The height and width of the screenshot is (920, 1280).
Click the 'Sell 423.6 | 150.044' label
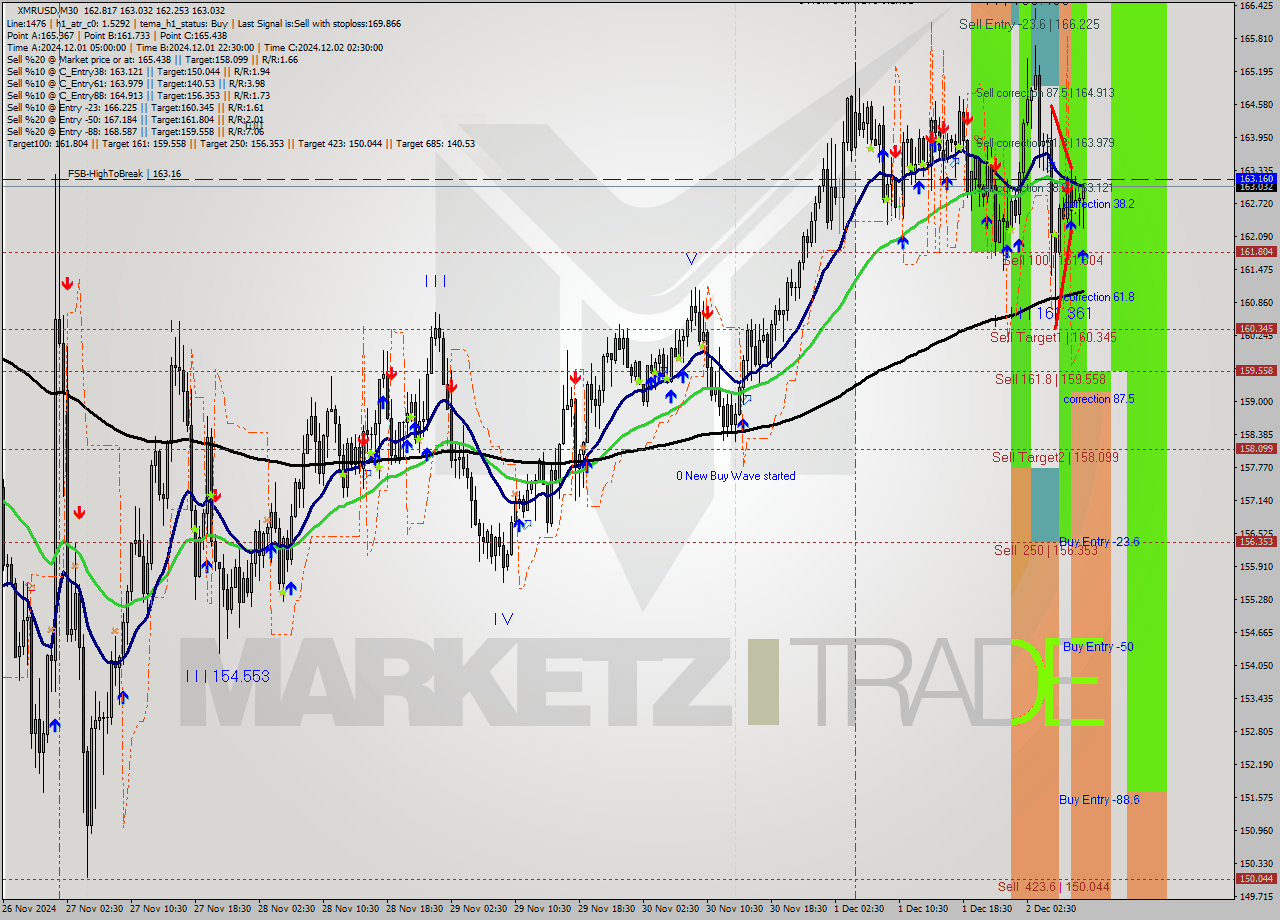pos(1054,887)
